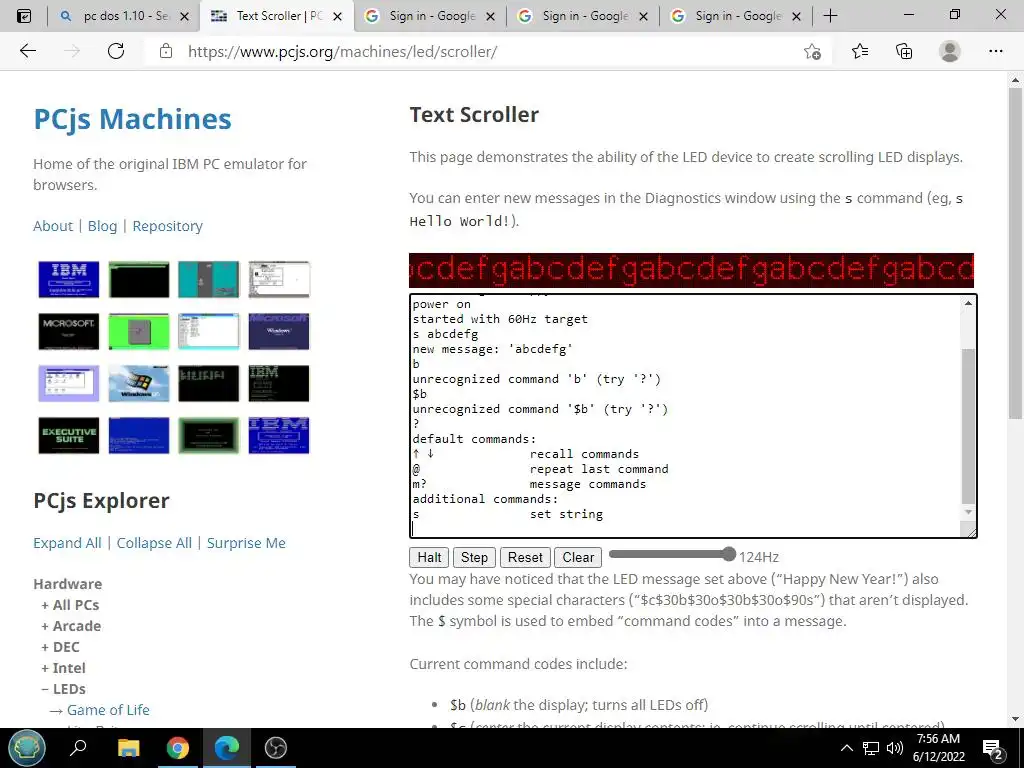
Task: Expand the DEC tree node
Action: (x=60, y=647)
